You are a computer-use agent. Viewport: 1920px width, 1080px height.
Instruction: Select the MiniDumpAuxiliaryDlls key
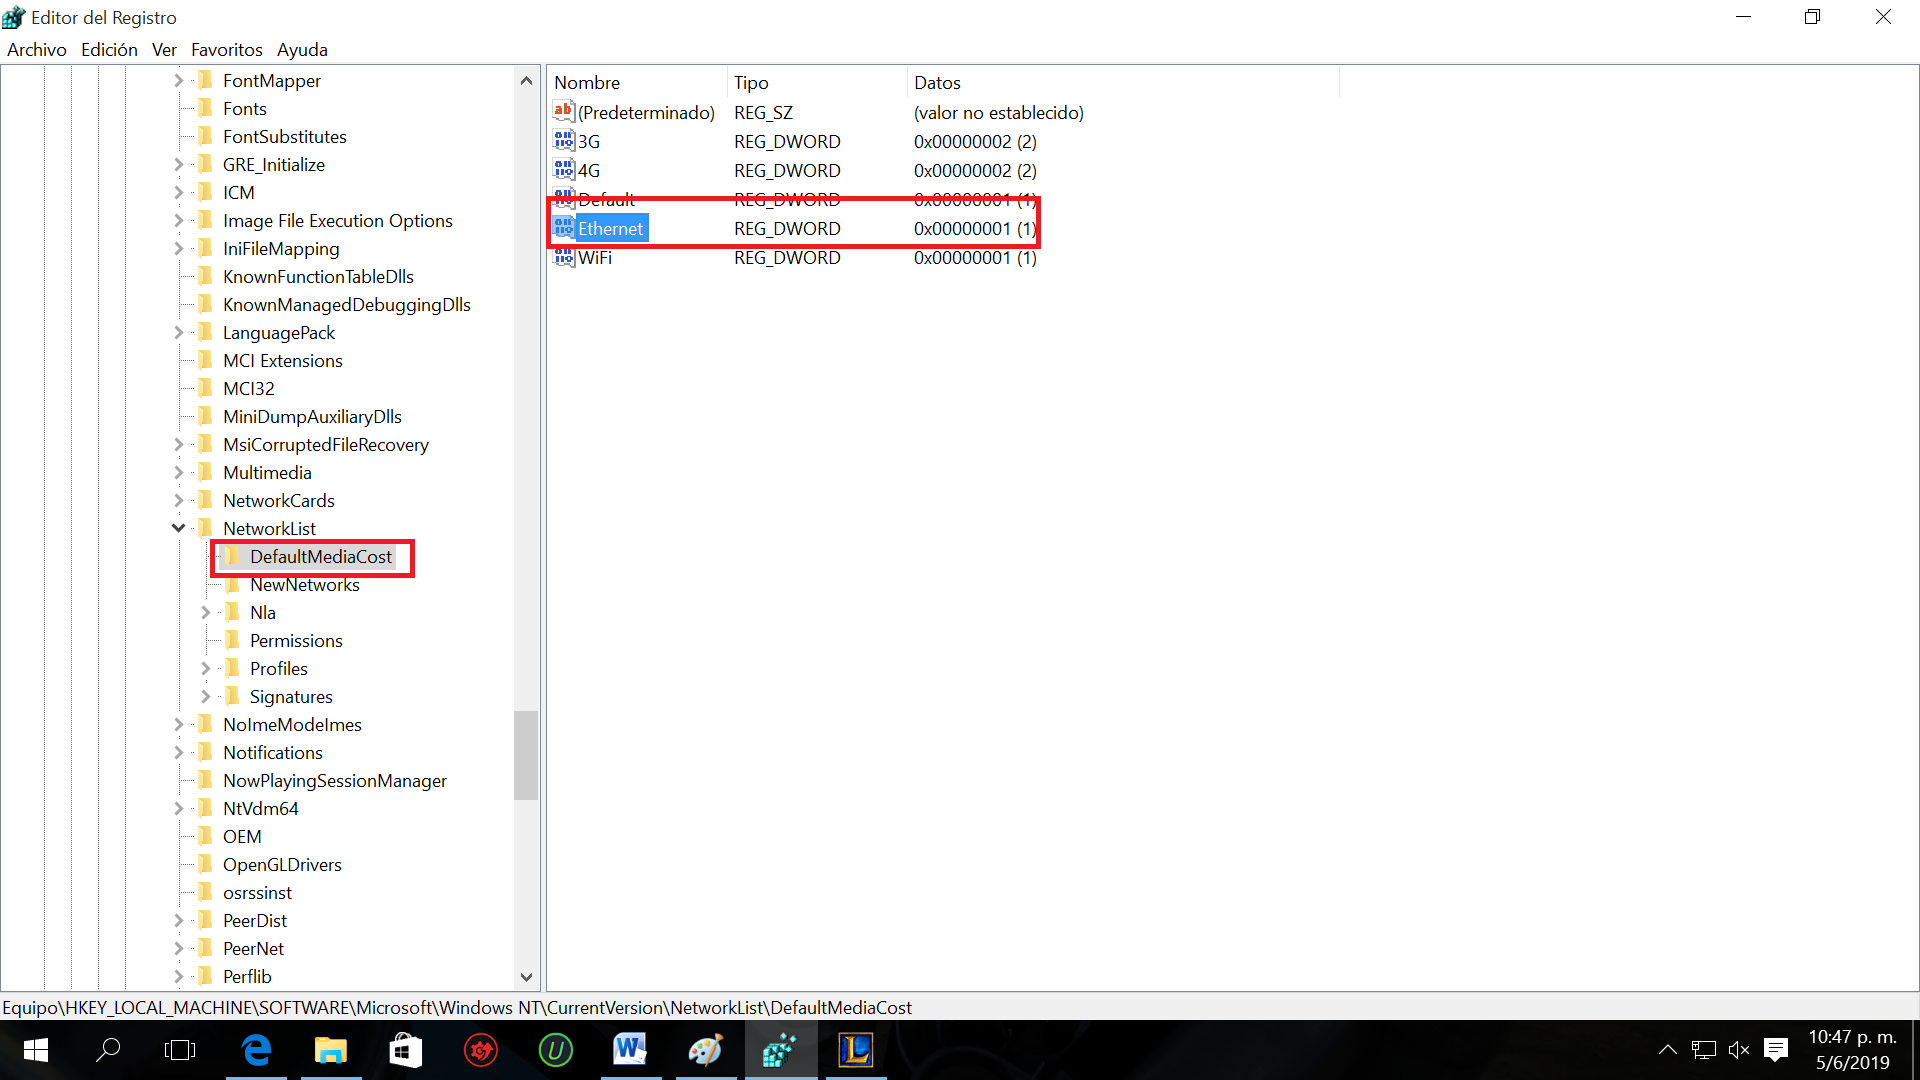[x=312, y=417]
